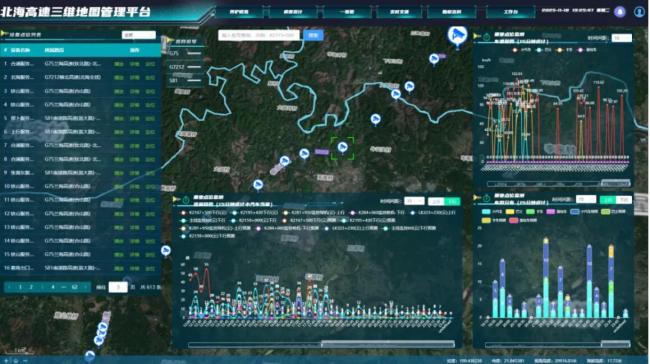
Task: Select device row 2 with the G7212 route
Action: click(80, 78)
